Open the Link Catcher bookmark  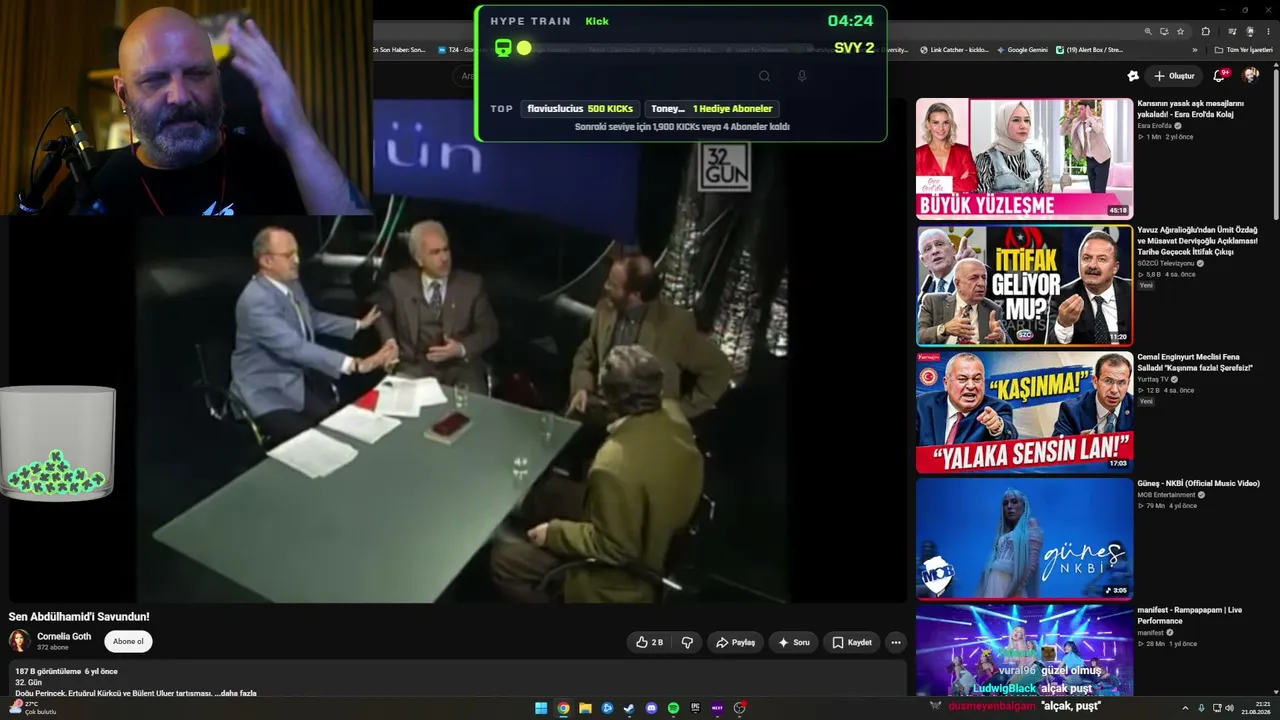[x=954, y=49]
